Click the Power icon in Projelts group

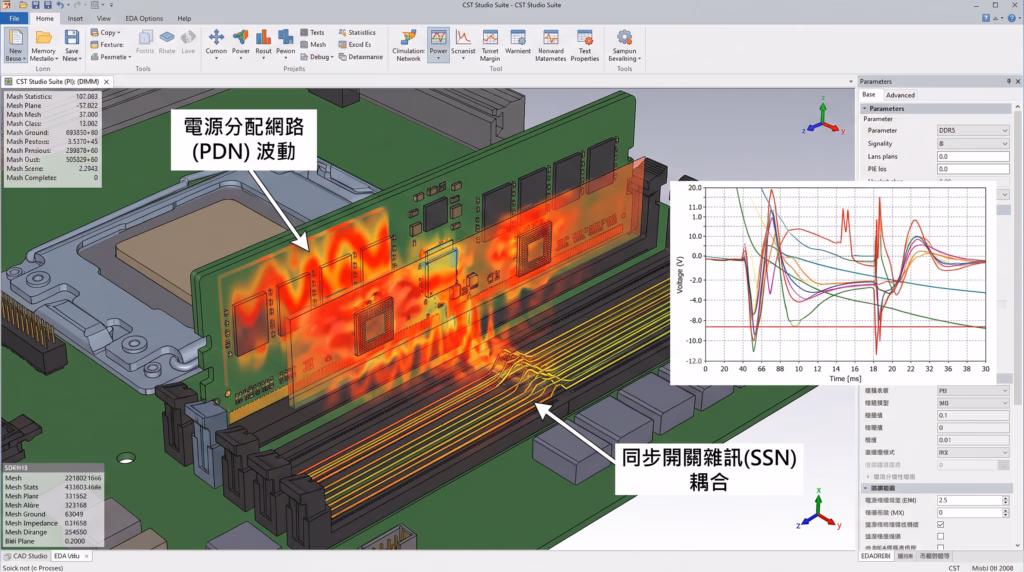coord(241,37)
